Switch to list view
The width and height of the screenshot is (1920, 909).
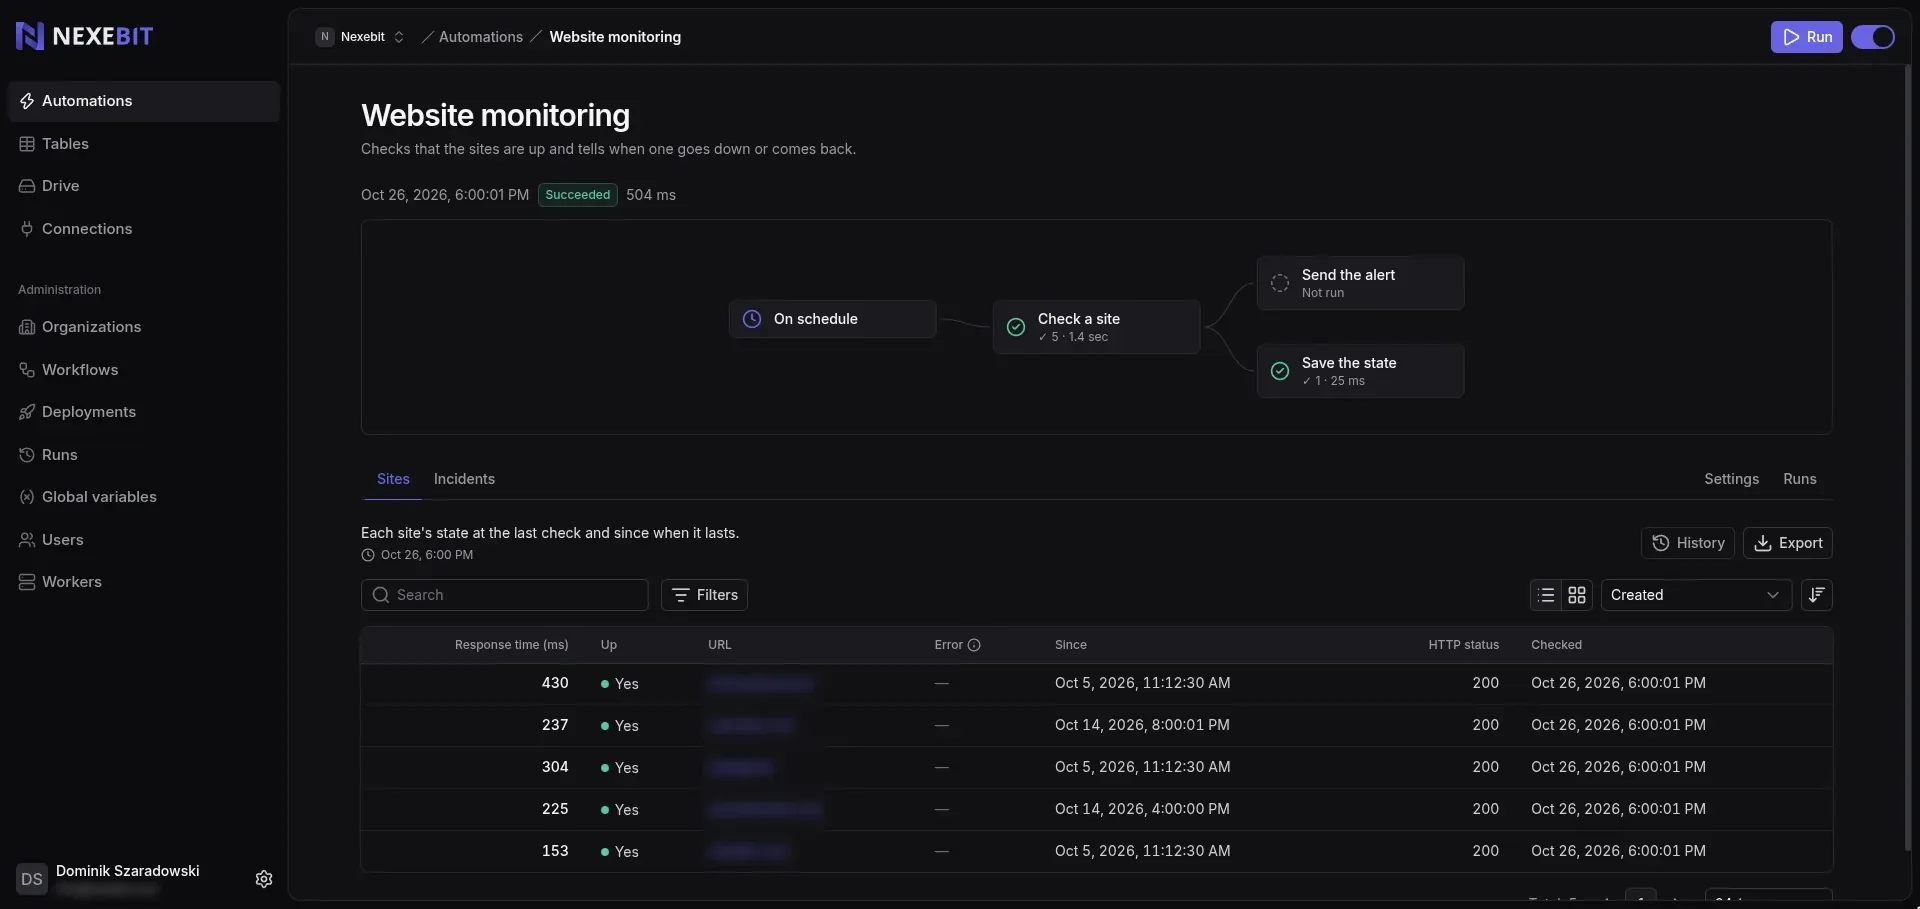coord(1546,595)
